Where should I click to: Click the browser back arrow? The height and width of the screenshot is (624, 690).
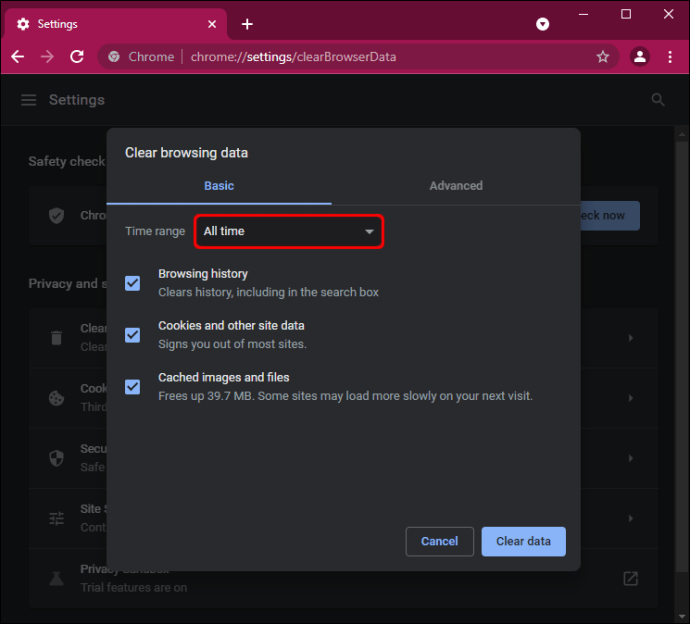click(18, 57)
